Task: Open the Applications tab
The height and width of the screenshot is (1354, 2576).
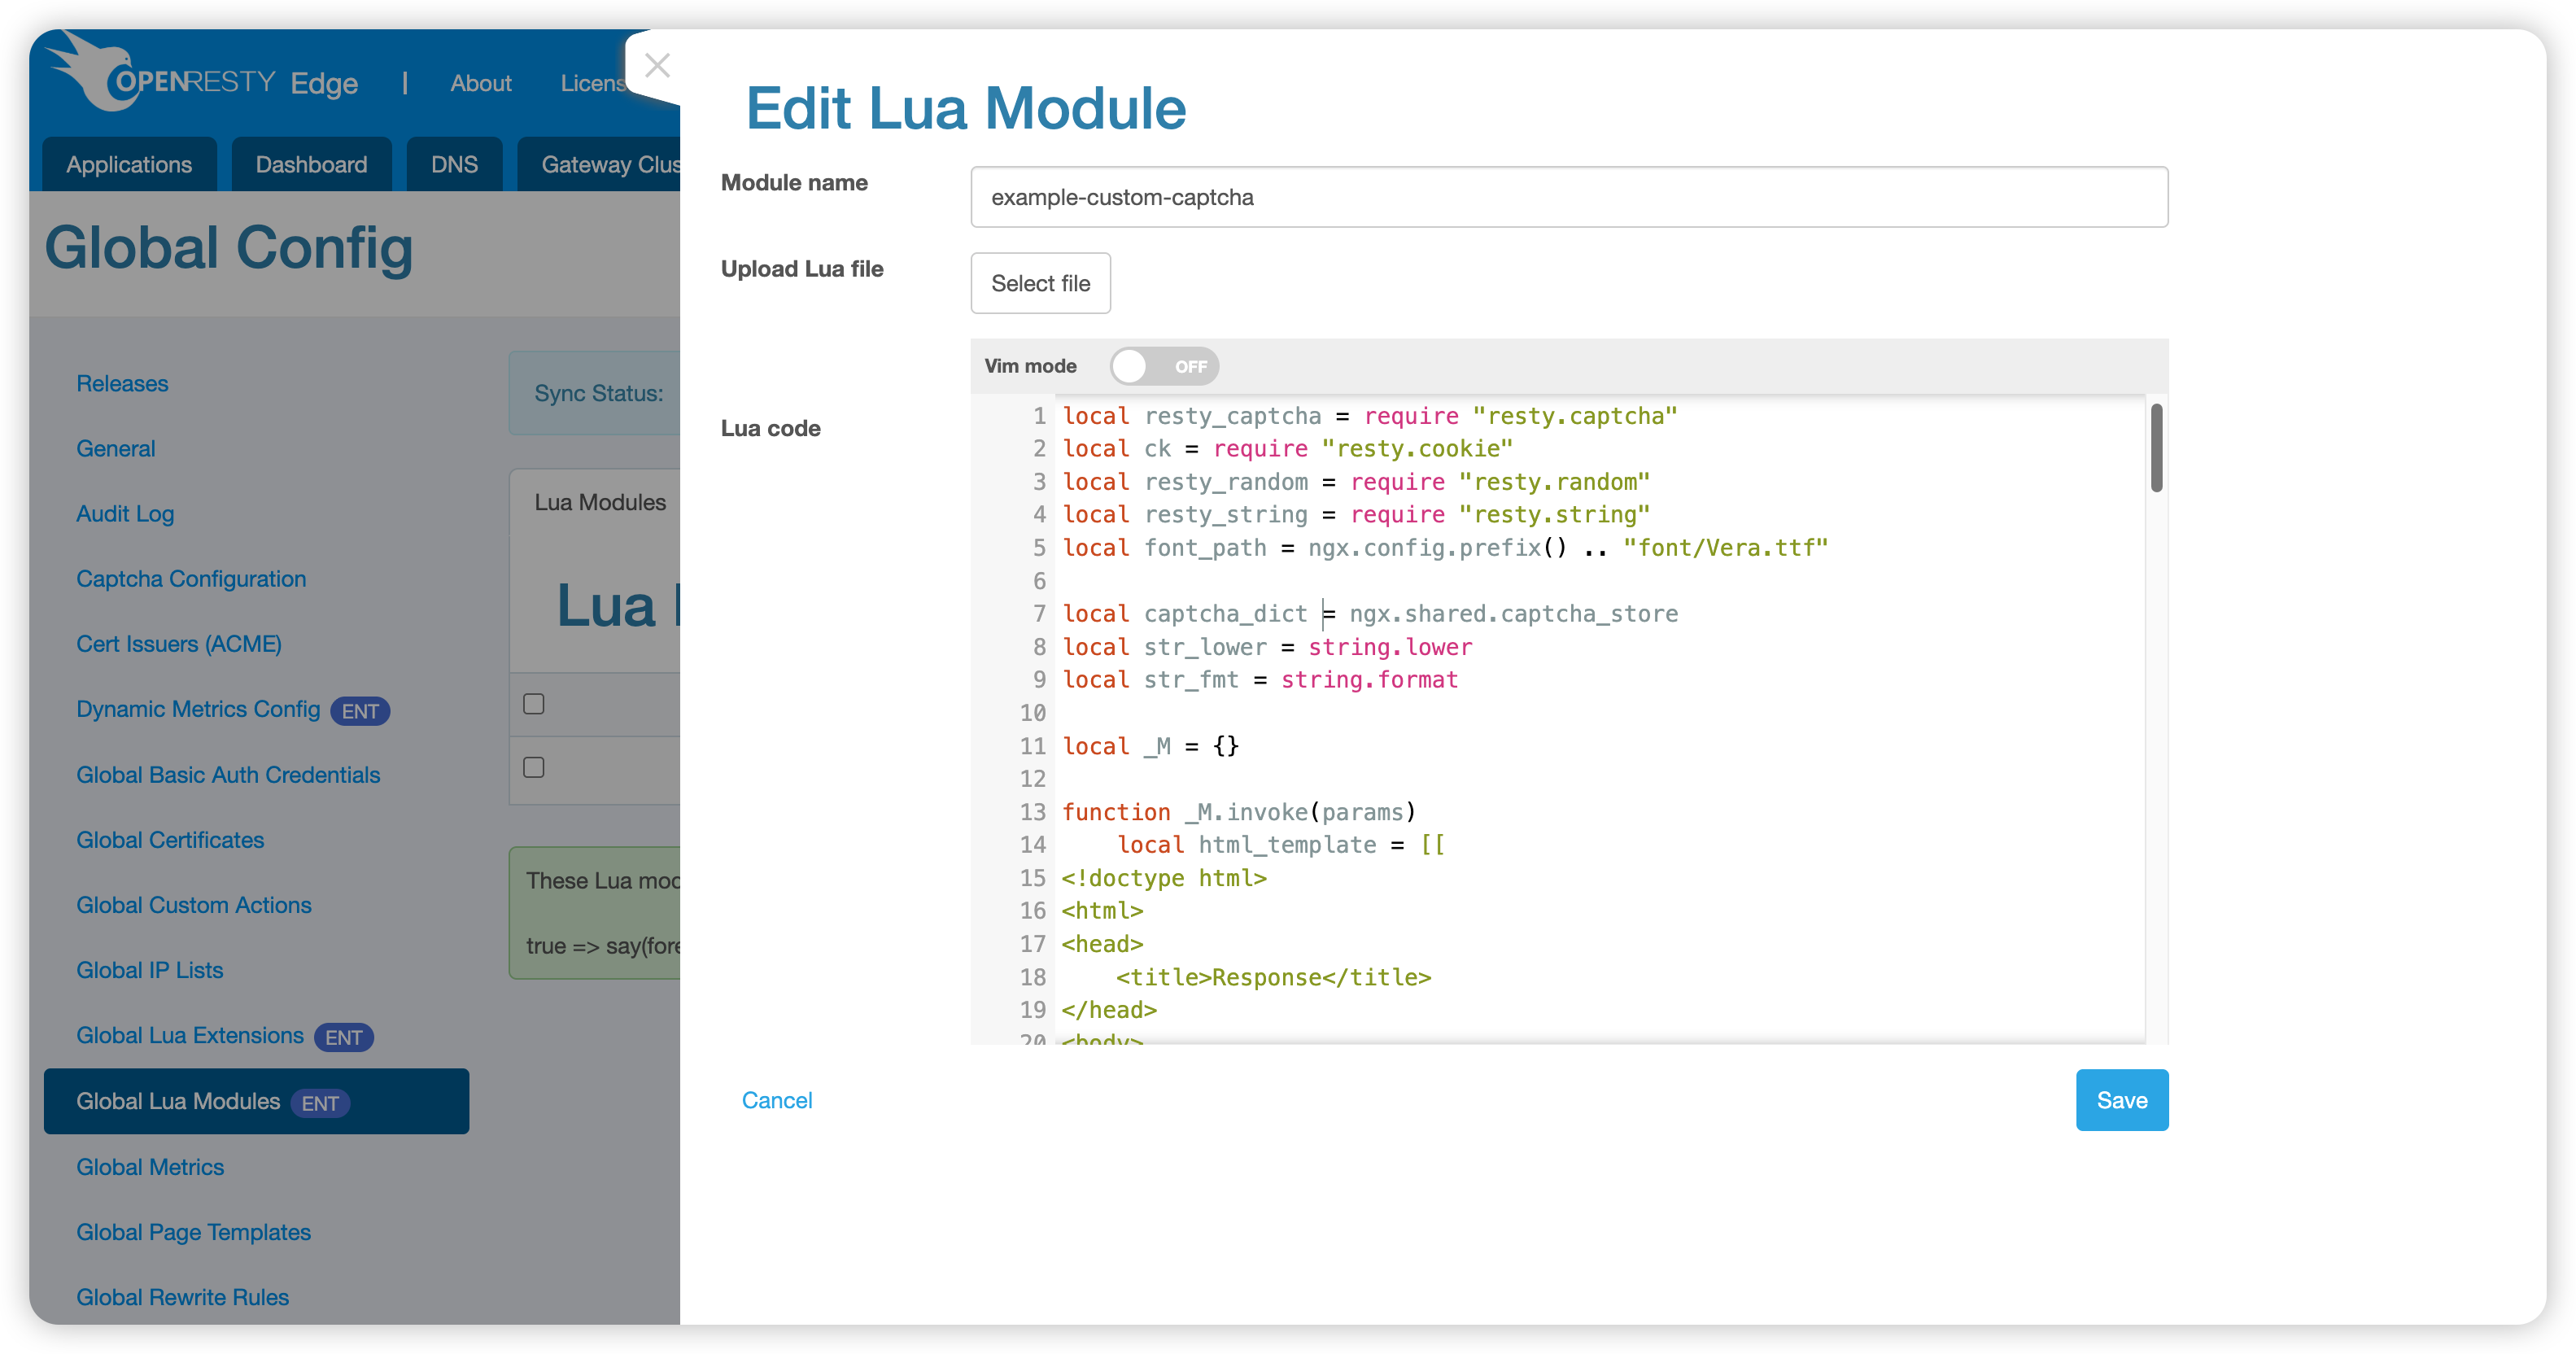Action: tap(129, 164)
